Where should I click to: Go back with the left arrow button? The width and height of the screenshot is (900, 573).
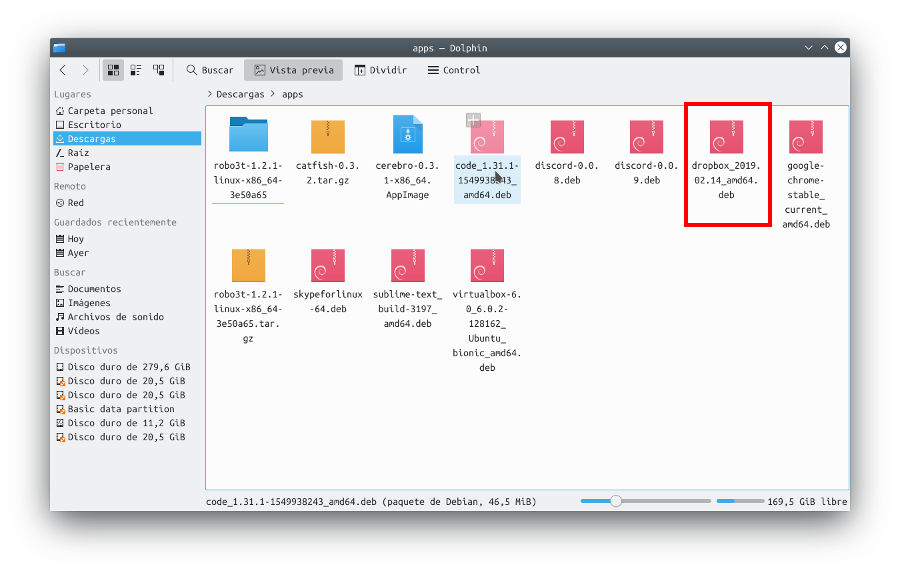(63, 70)
